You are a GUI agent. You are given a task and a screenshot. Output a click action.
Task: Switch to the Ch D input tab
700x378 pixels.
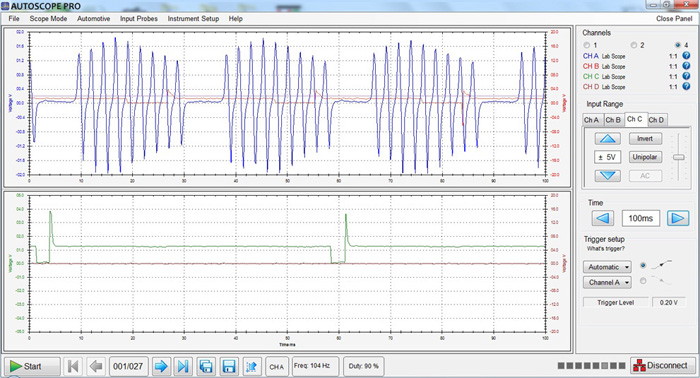point(656,120)
